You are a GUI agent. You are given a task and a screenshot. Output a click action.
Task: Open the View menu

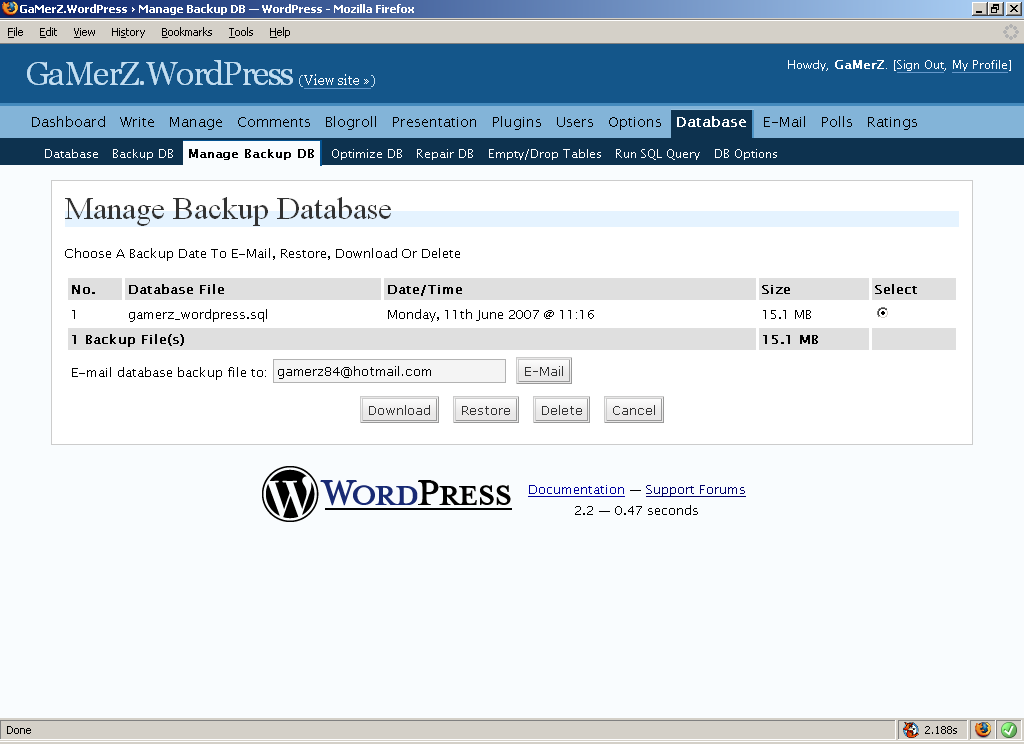84,32
